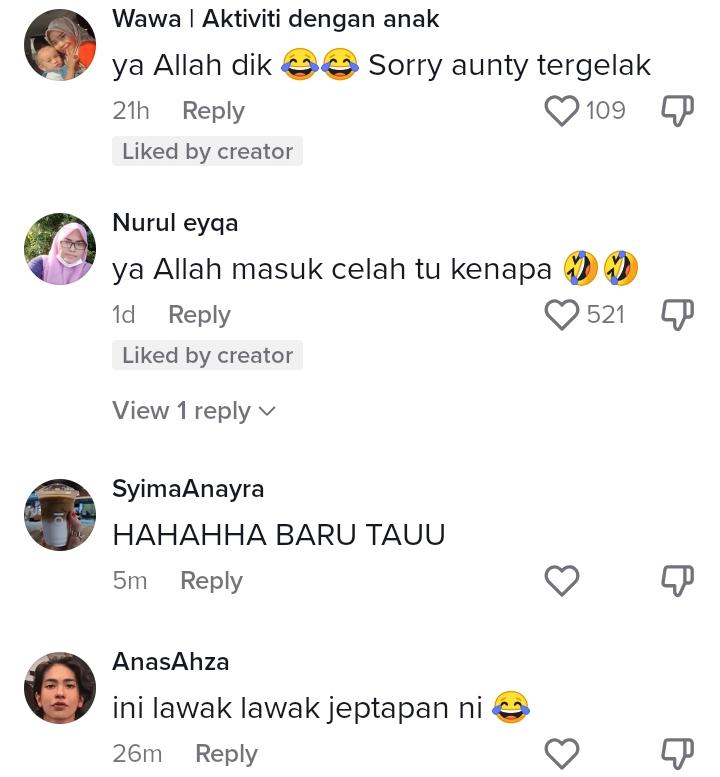Like SyimaAnayra's HAHAHHA BARU TAUU comment

tap(561, 581)
